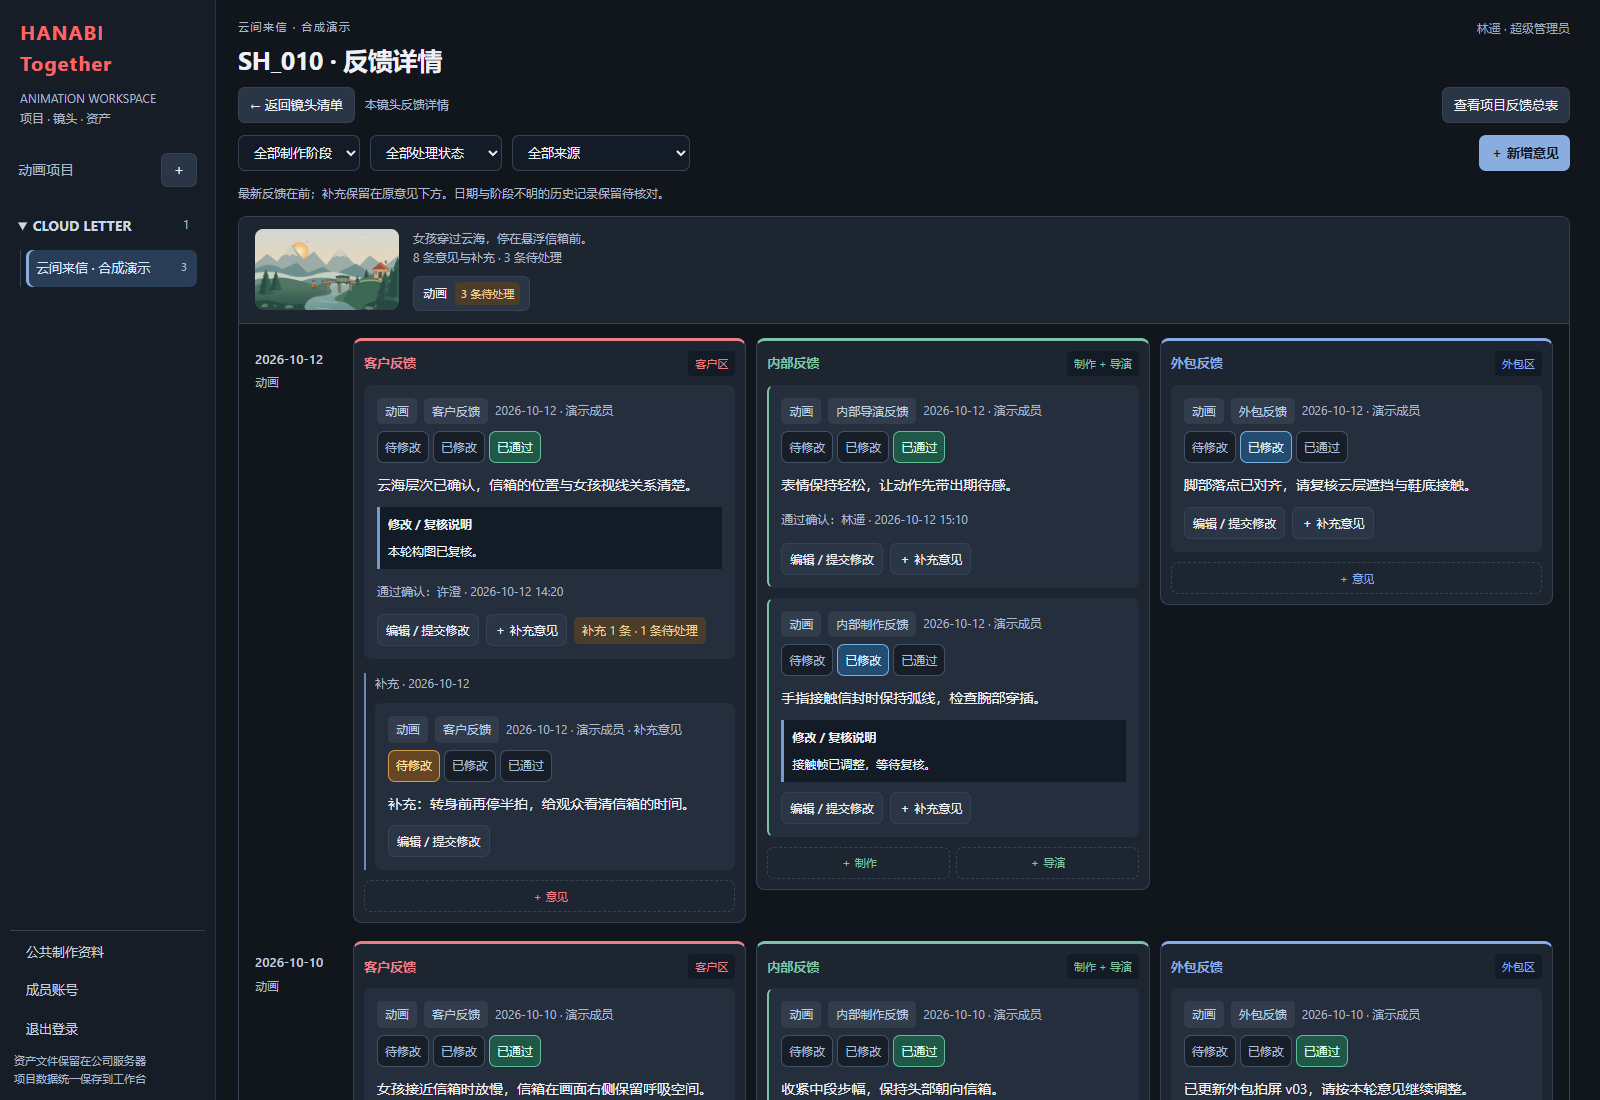Click the 本镜头反馈详情 label
This screenshot has width=1600, height=1100.
coord(407,105)
